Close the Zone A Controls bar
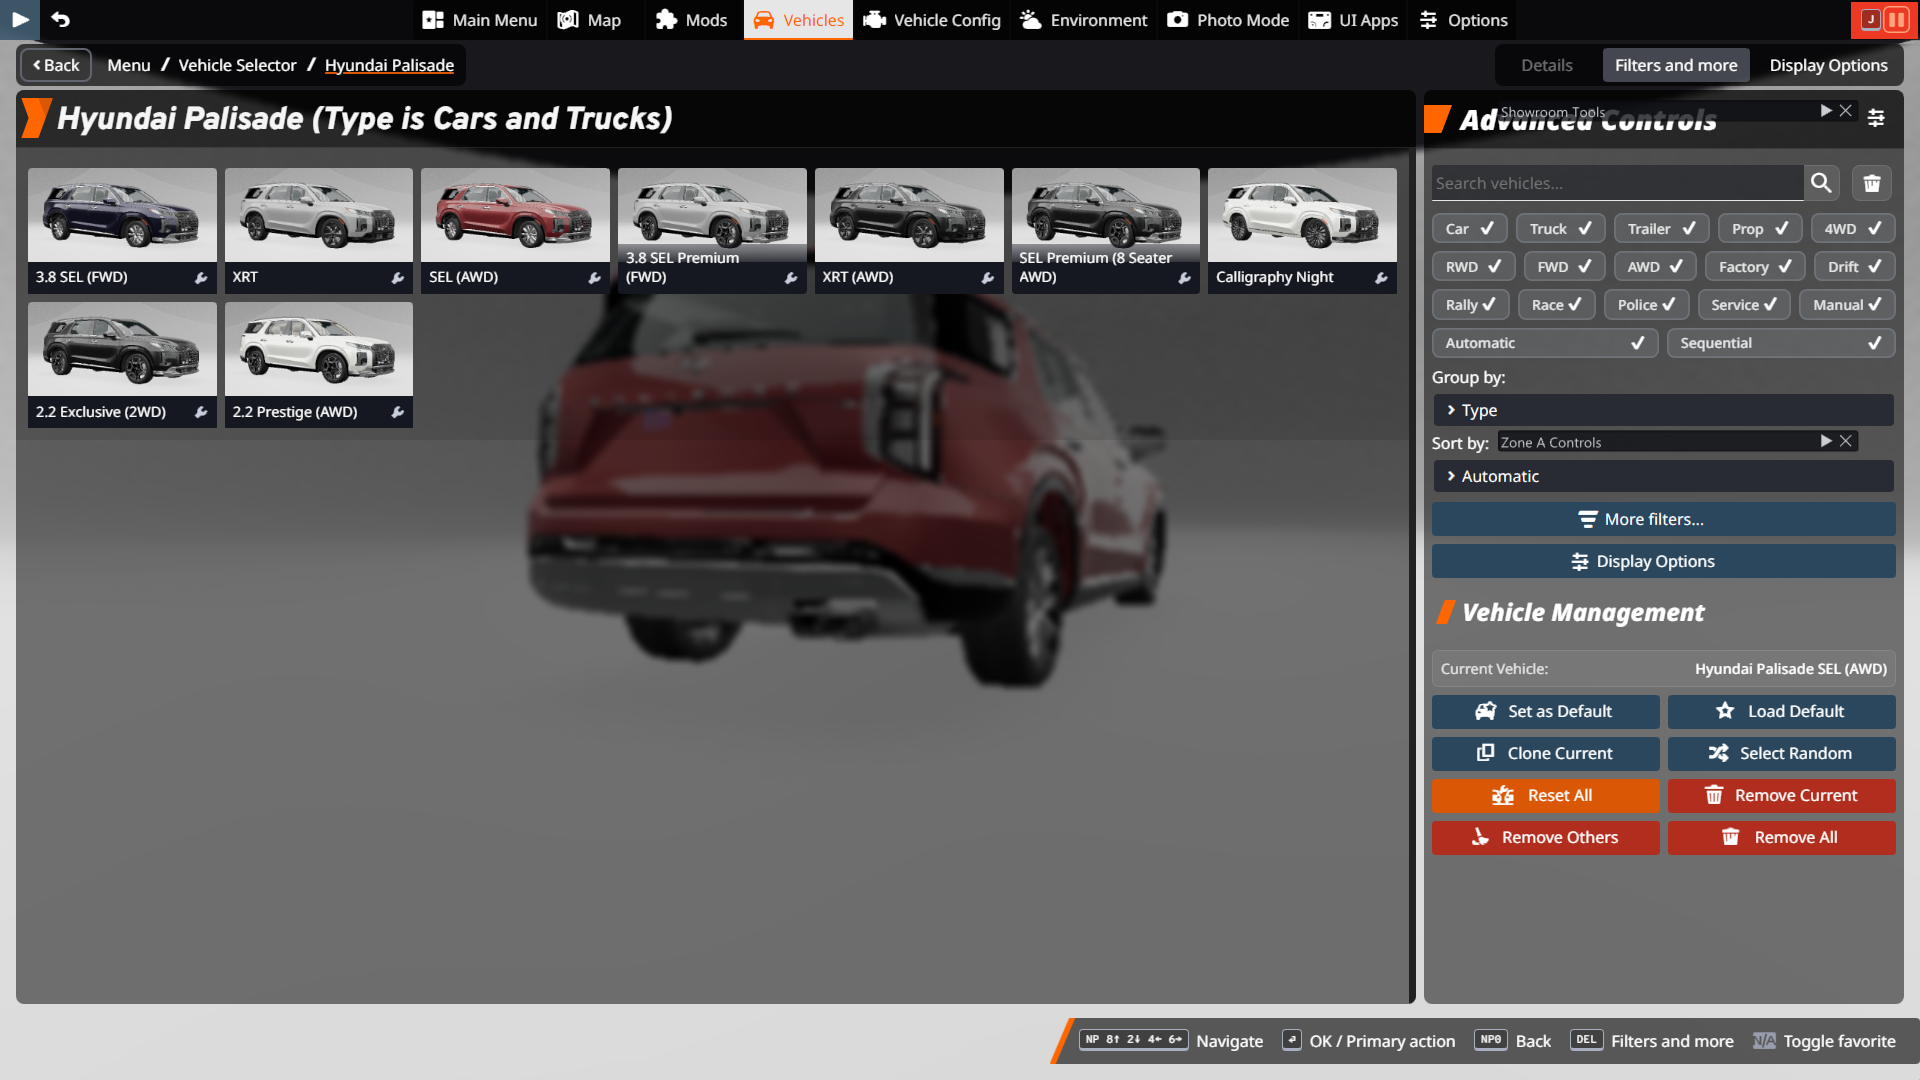 pos(1846,441)
